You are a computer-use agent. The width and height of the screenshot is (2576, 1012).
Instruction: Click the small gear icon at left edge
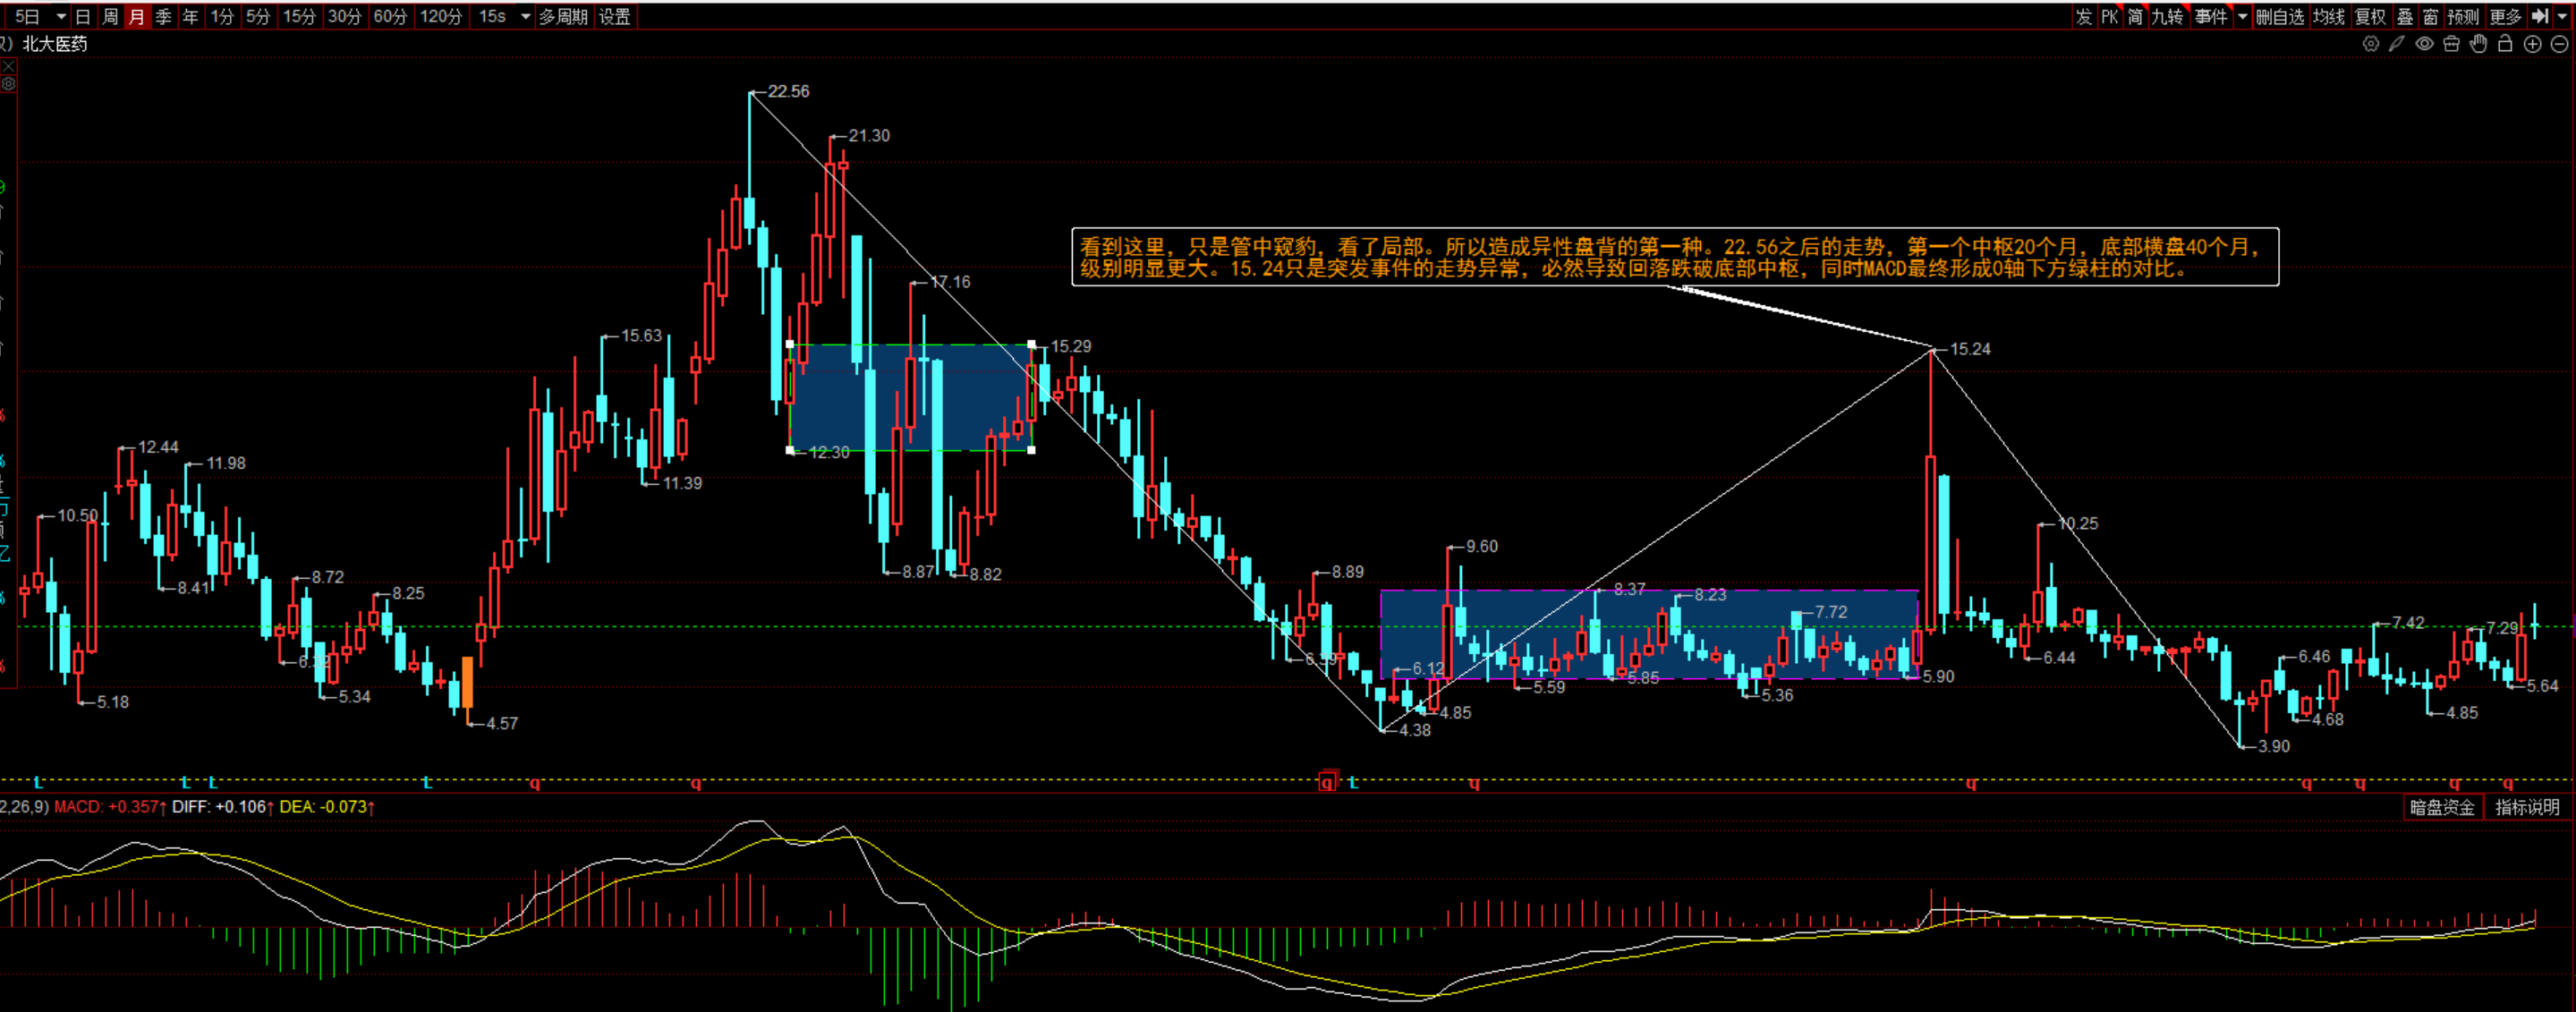[8, 84]
